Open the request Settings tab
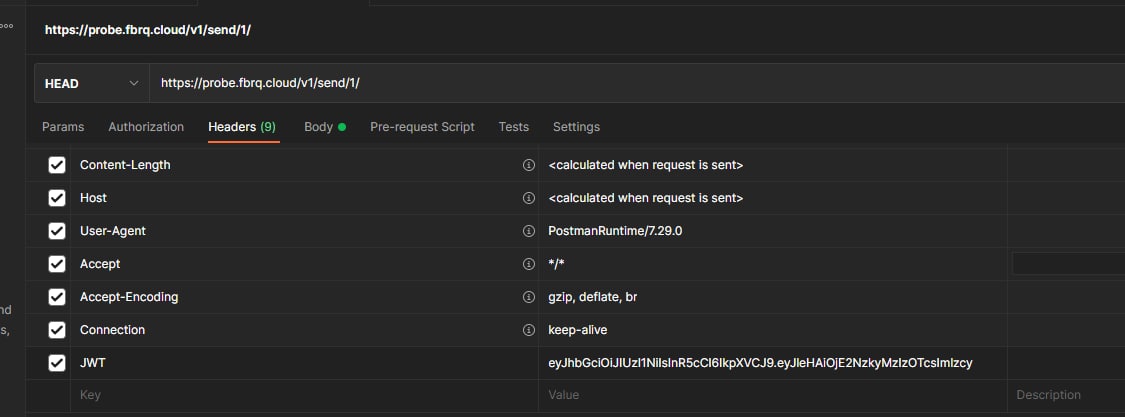 (x=576, y=127)
